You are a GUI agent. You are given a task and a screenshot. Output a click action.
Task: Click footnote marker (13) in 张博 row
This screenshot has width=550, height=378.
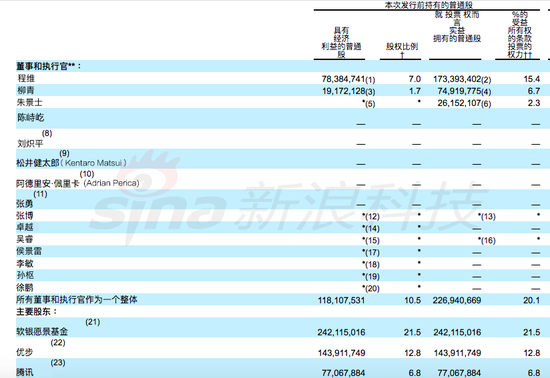pos(488,217)
